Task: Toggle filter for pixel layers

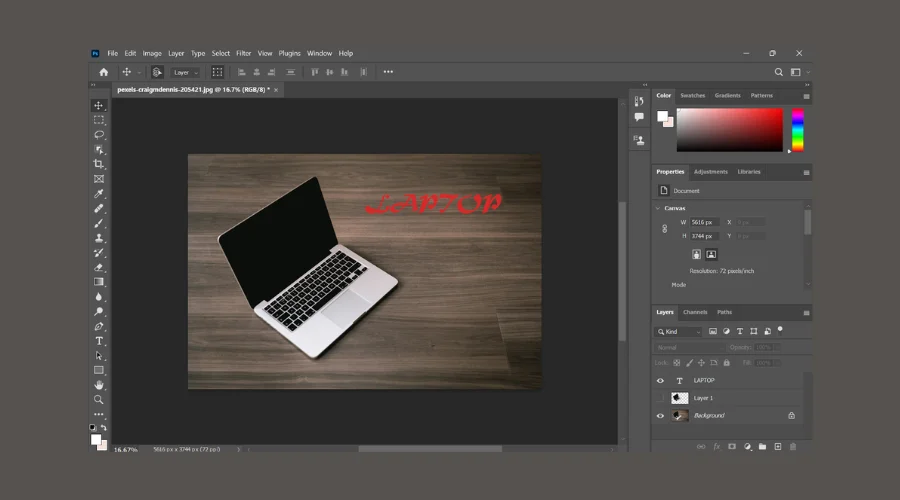Action: (713, 331)
